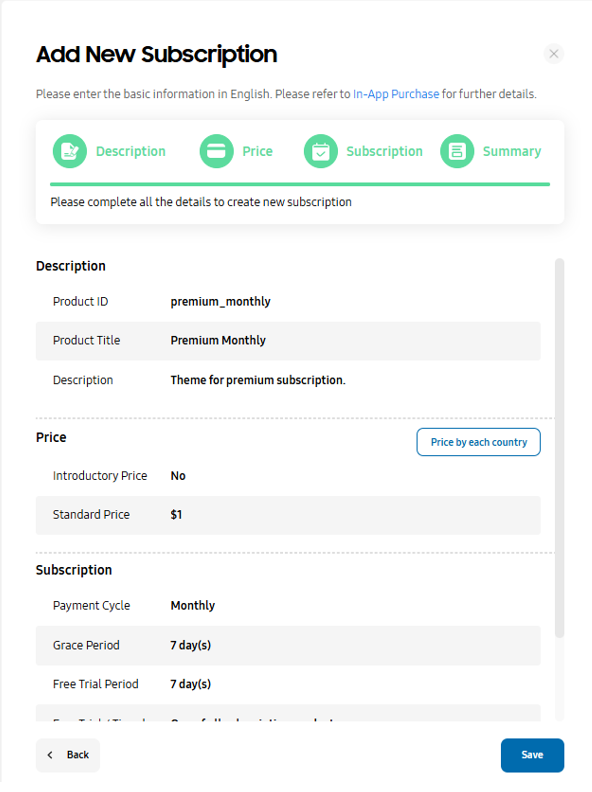Click the back chevron arrow icon

[50, 755]
